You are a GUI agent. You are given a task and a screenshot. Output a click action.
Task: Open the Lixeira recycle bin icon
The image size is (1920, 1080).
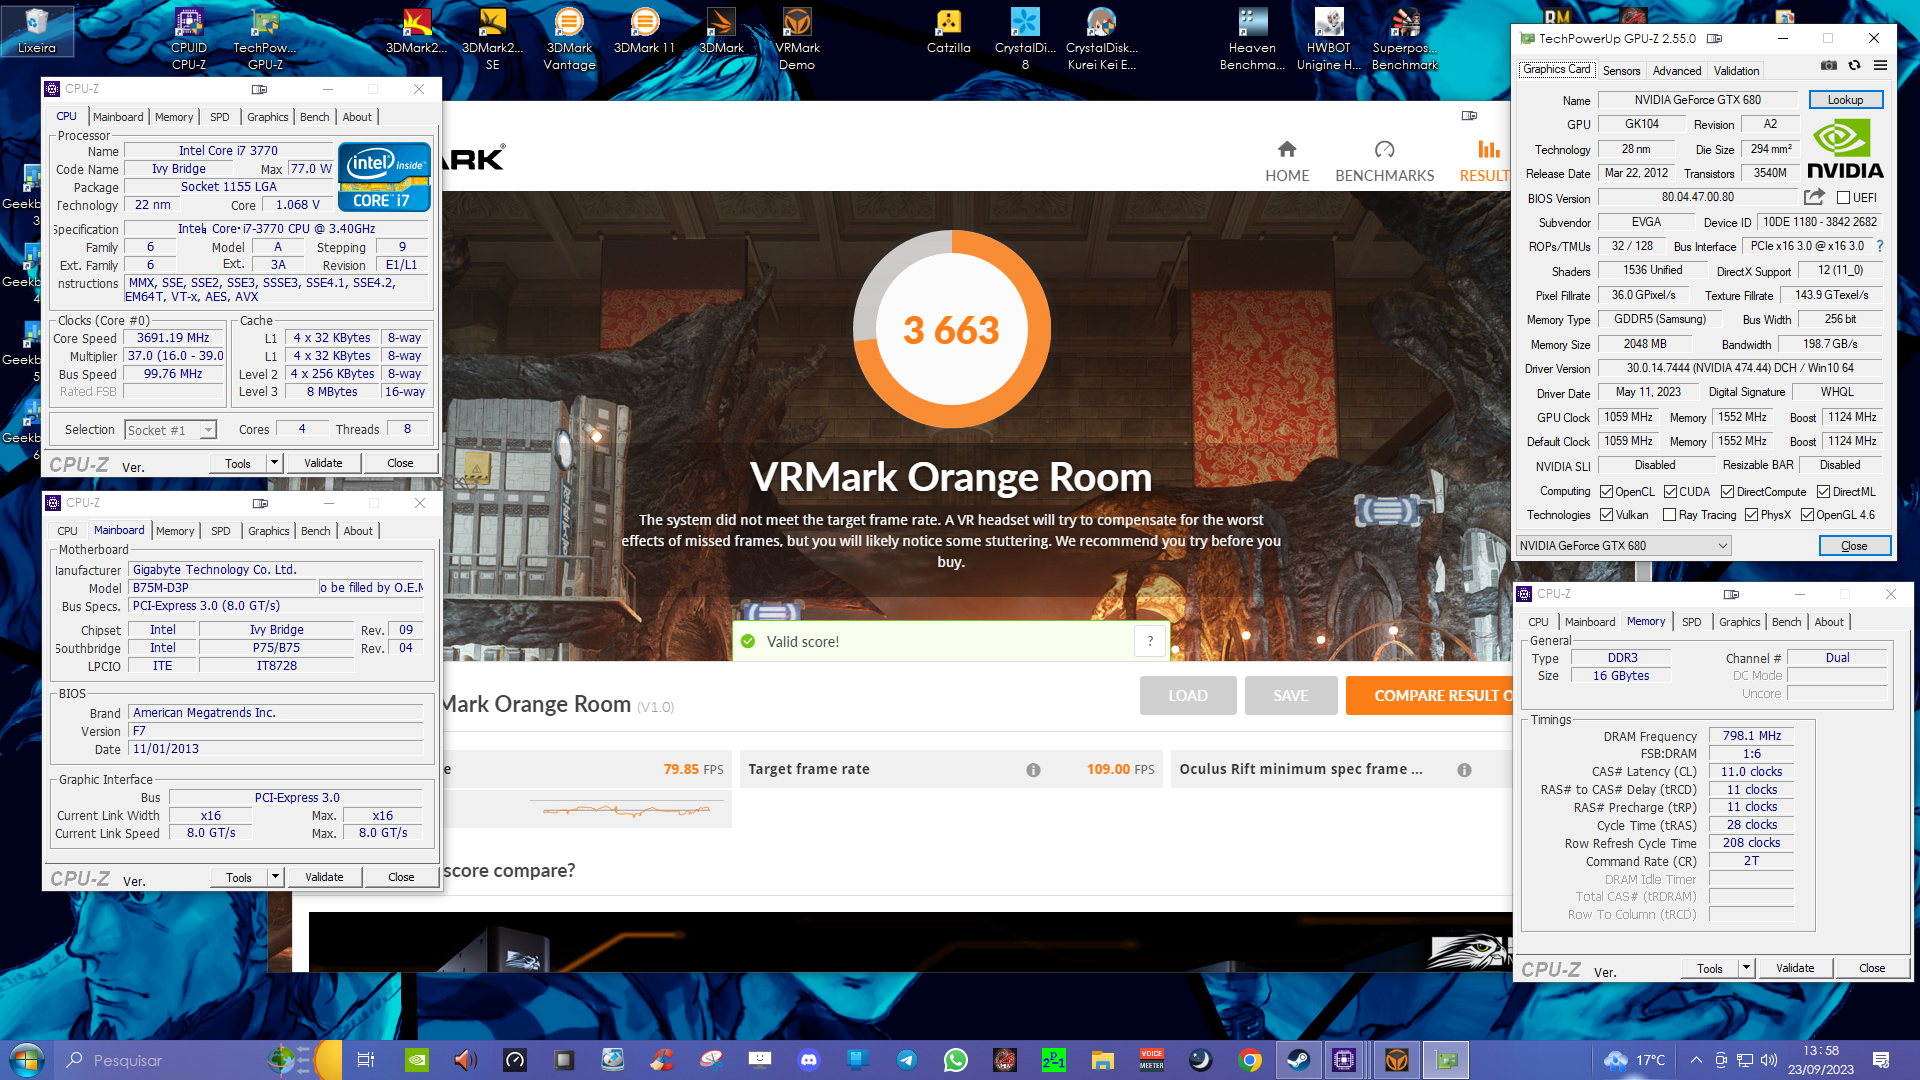click(37, 30)
